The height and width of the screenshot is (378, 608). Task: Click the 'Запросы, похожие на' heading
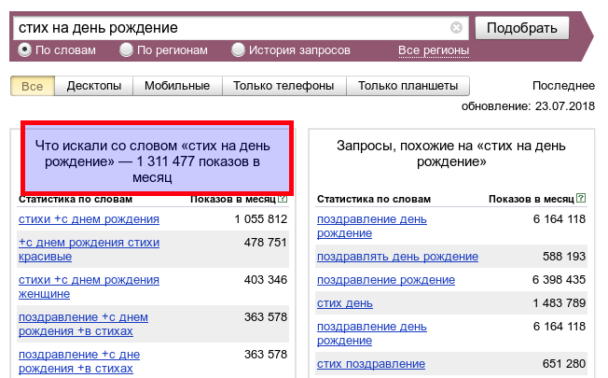(x=451, y=154)
